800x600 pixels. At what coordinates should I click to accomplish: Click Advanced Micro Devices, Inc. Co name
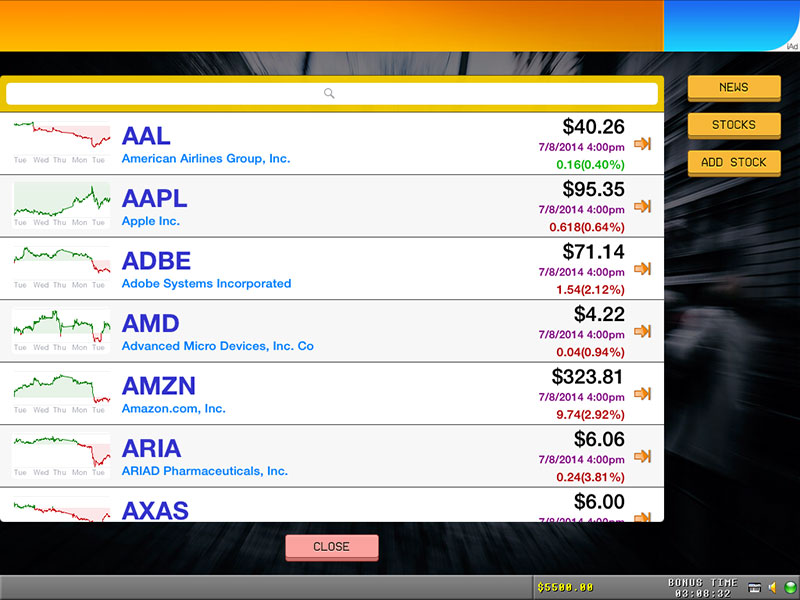tap(217, 346)
